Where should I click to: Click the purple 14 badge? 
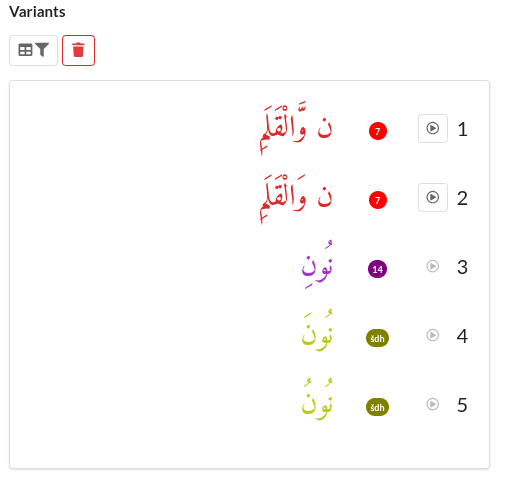pyautogui.click(x=377, y=269)
